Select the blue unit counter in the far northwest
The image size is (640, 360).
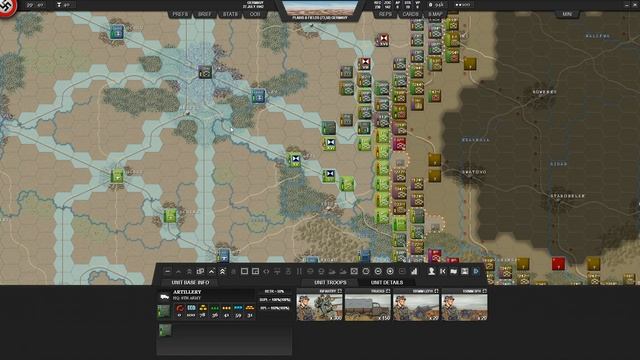(117, 32)
